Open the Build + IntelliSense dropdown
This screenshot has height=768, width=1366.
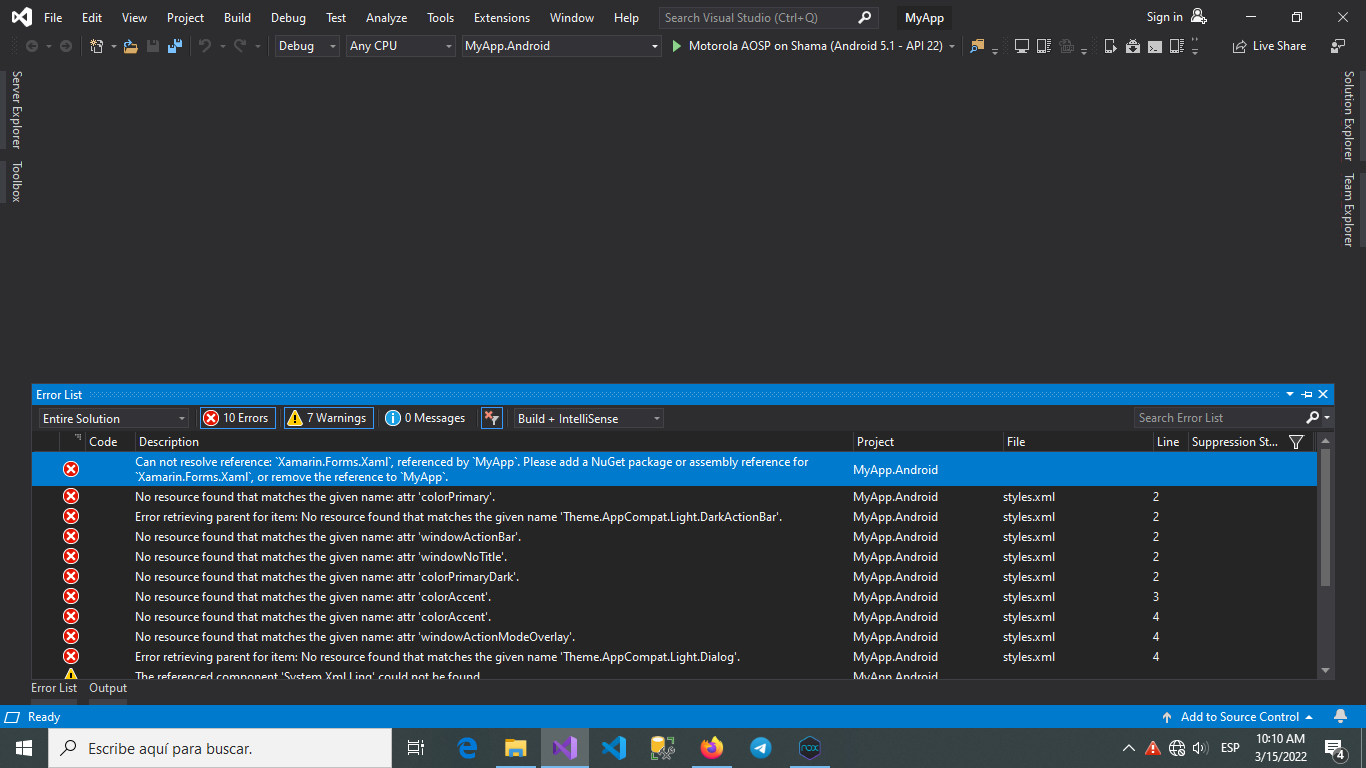tap(588, 417)
